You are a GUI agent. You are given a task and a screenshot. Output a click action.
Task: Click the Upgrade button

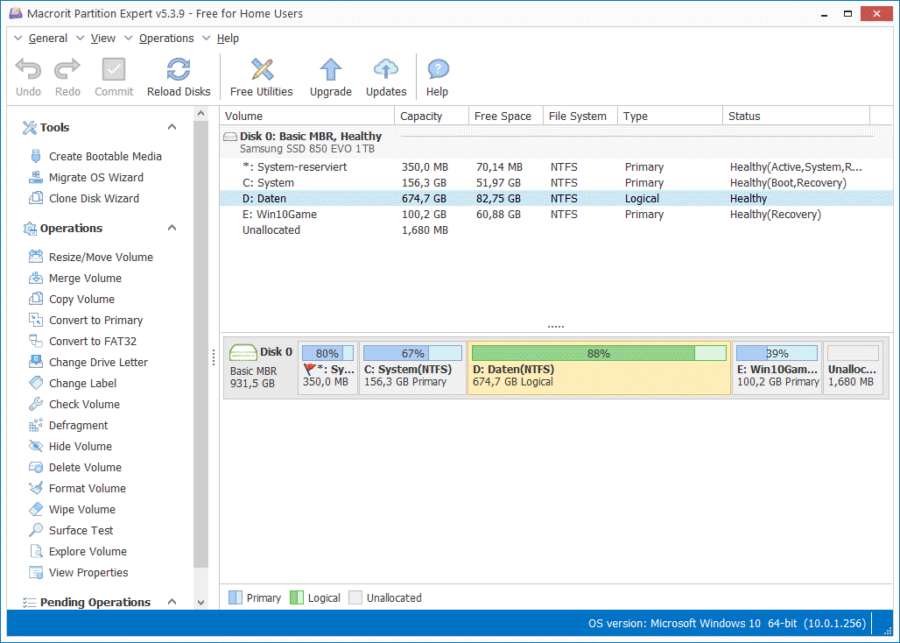click(330, 75)
